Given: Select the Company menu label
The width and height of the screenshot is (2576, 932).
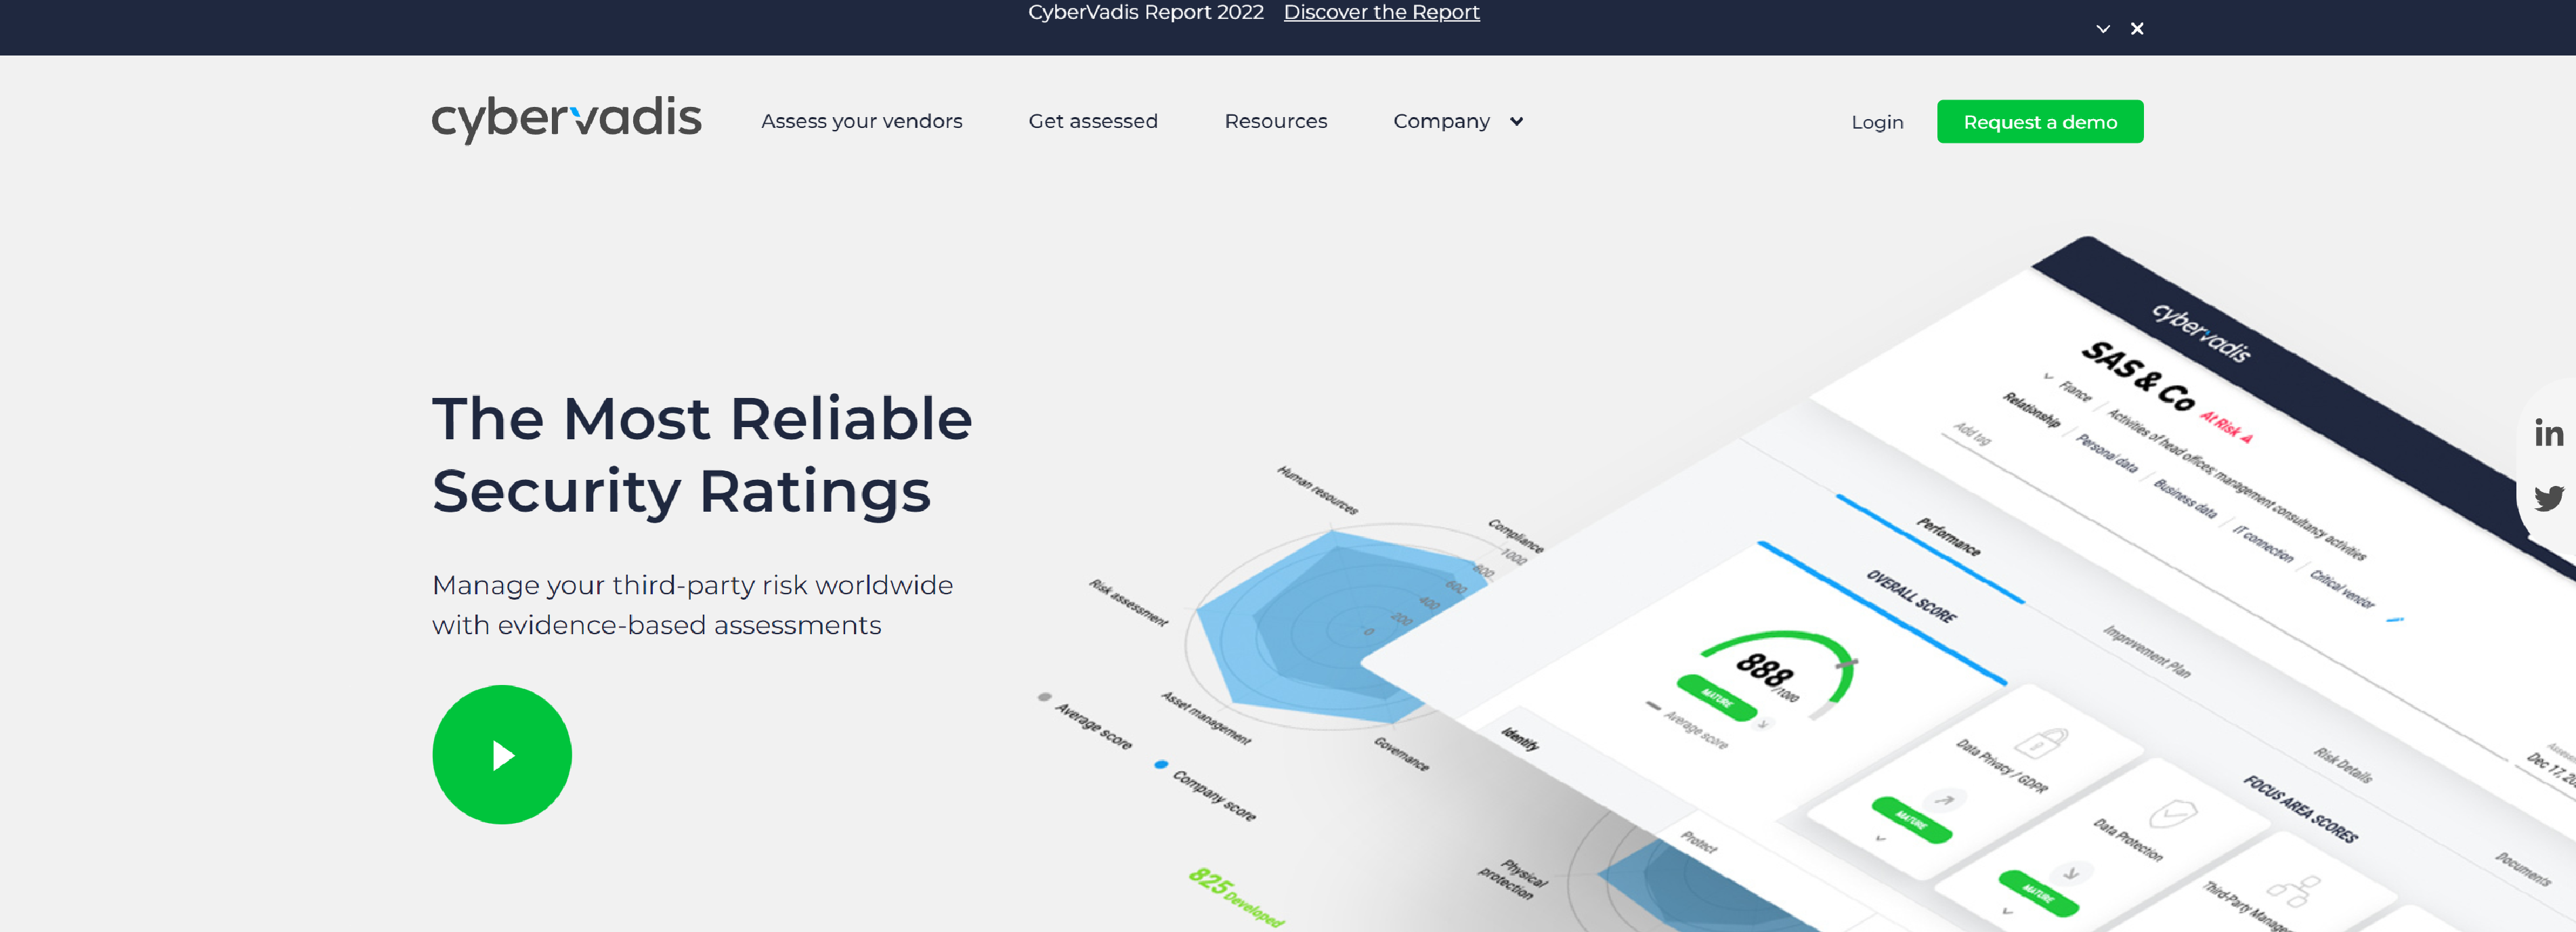Looking at the screenshot, I should click(x=1441, y=121).
